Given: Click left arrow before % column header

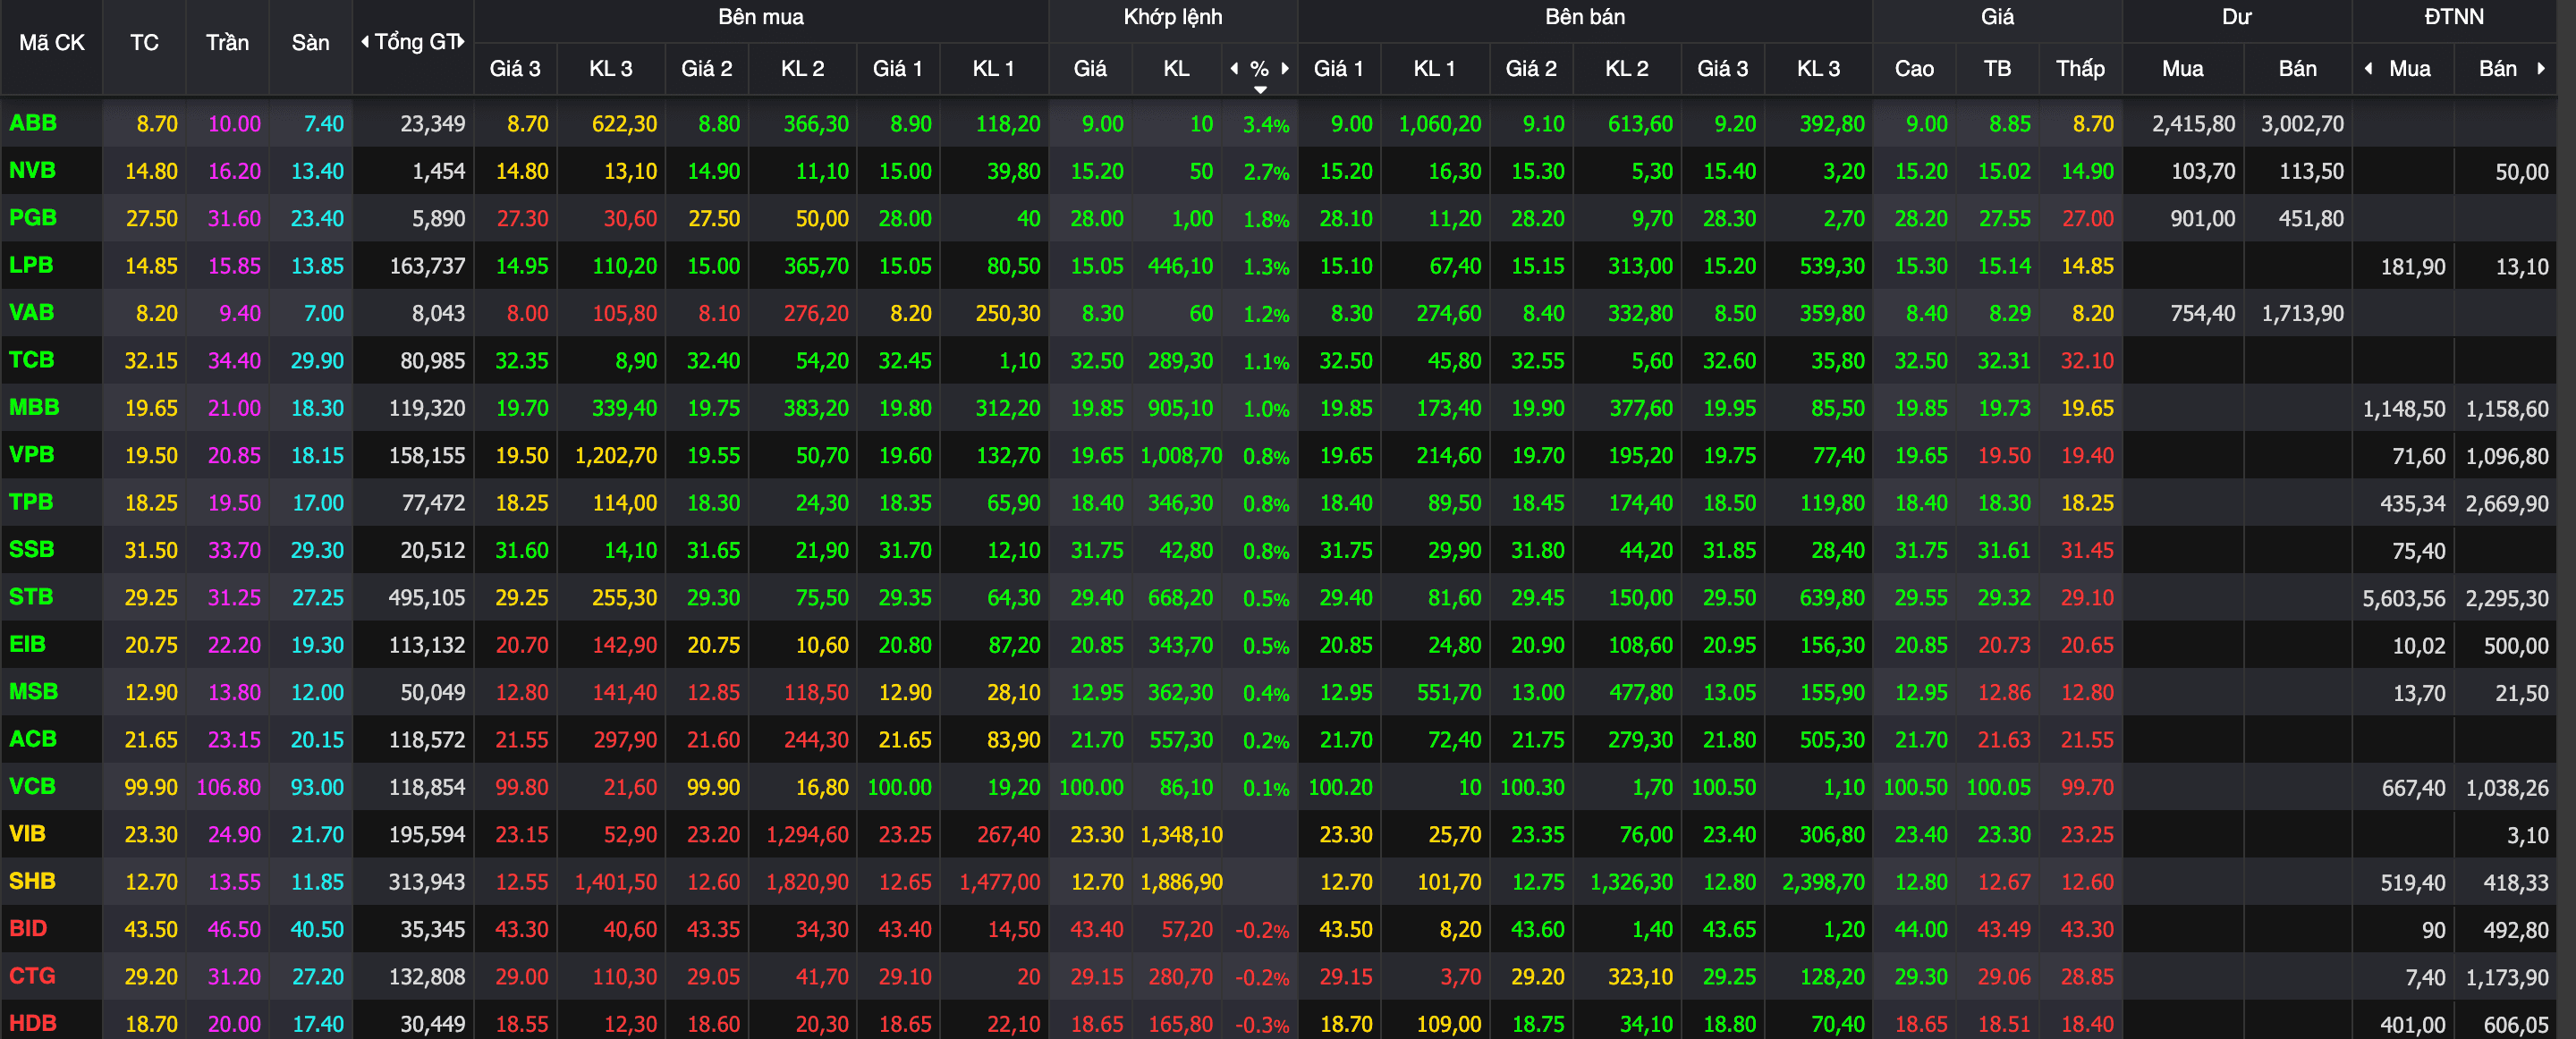Looking at the screenshot, I should coord(1234,68).
